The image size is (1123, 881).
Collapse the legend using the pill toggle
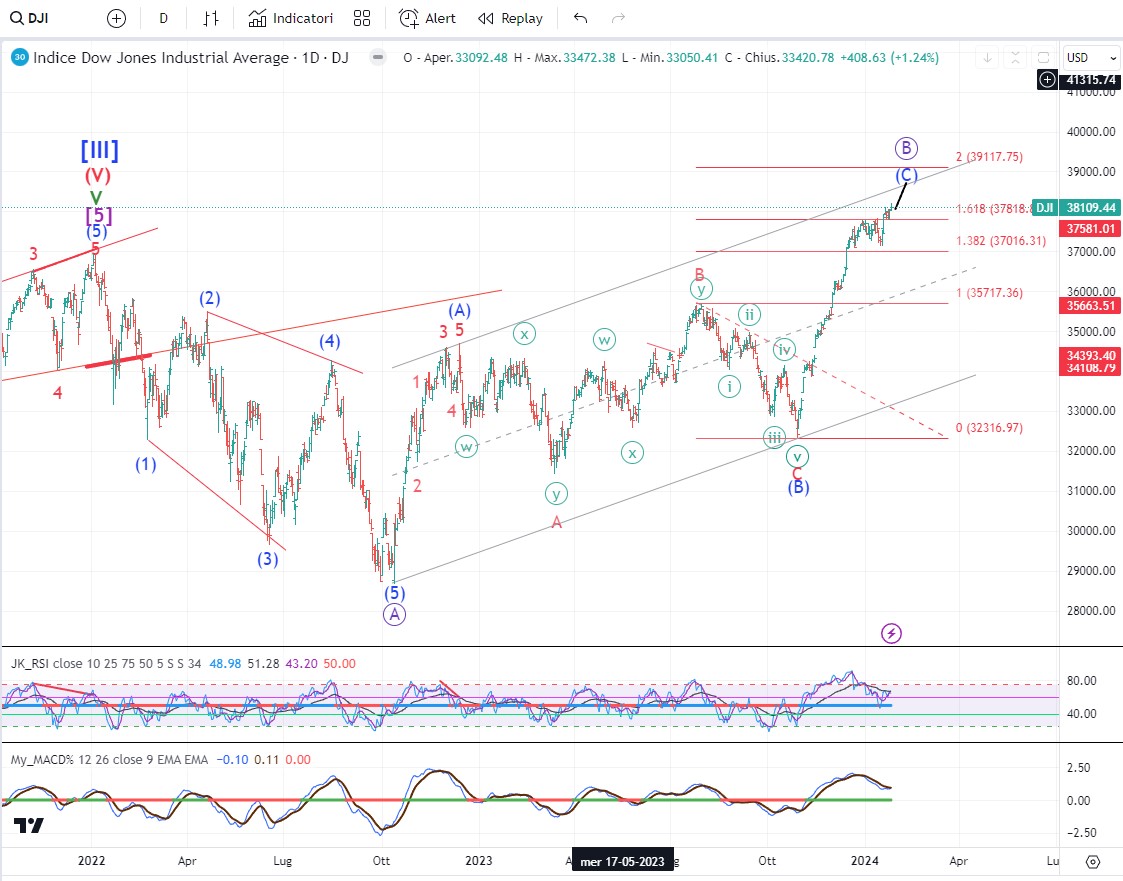pos(378,57)
